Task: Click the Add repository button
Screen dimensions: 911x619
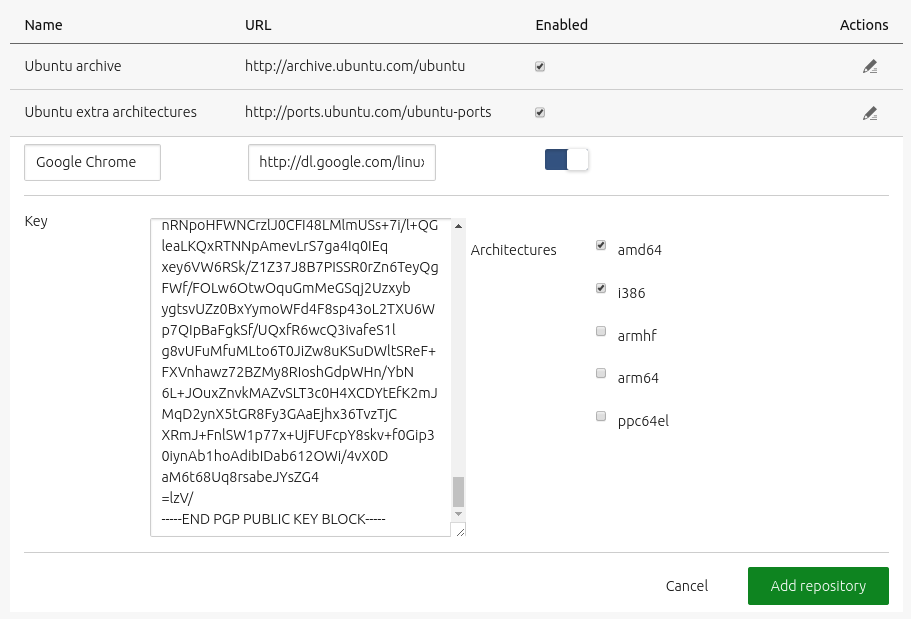Action: 817,586
